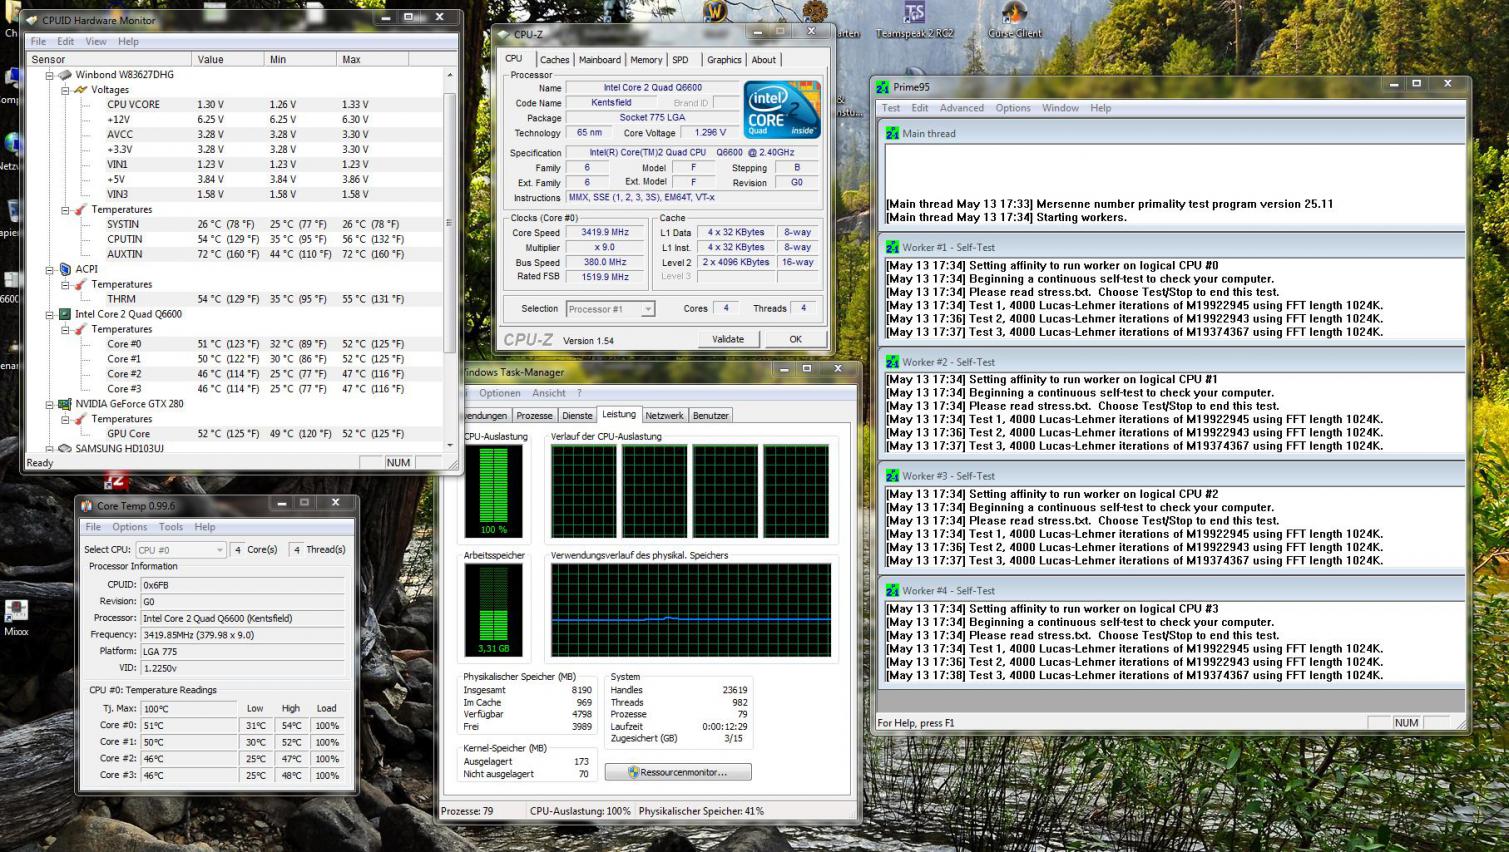Screen dimensions: 1509x852
Task: Open Ansicht menu in Task Manager
Action: (548, 393)
